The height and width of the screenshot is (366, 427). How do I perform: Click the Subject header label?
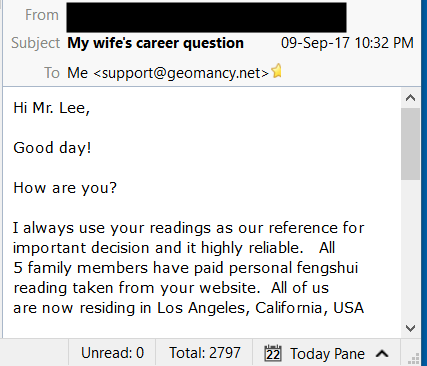[35, 43]
